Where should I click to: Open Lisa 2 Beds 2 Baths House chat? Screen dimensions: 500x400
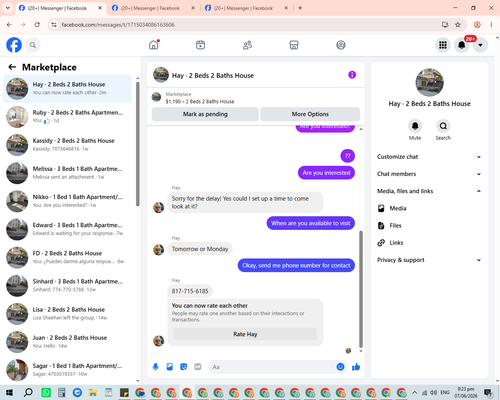tap(67, 314)
